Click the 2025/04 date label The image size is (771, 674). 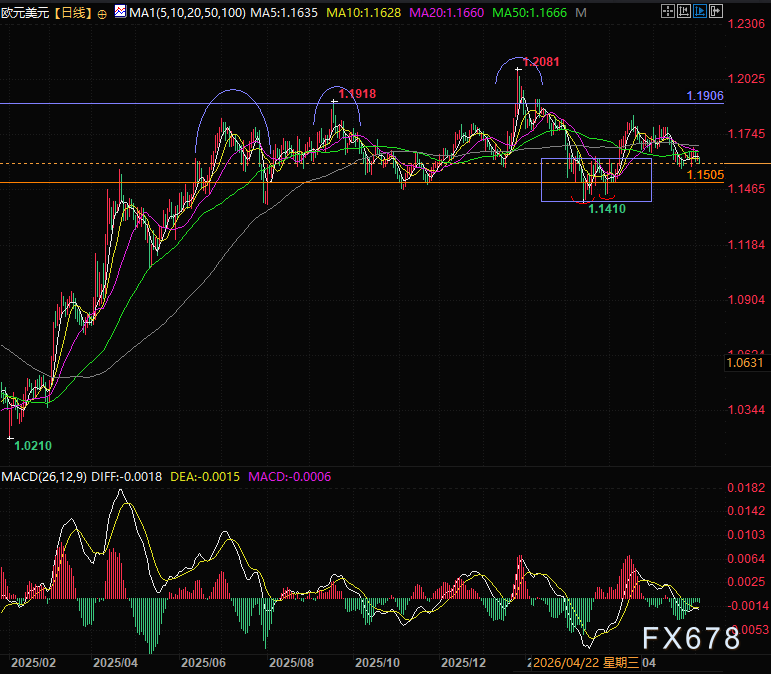click(116, 663)
